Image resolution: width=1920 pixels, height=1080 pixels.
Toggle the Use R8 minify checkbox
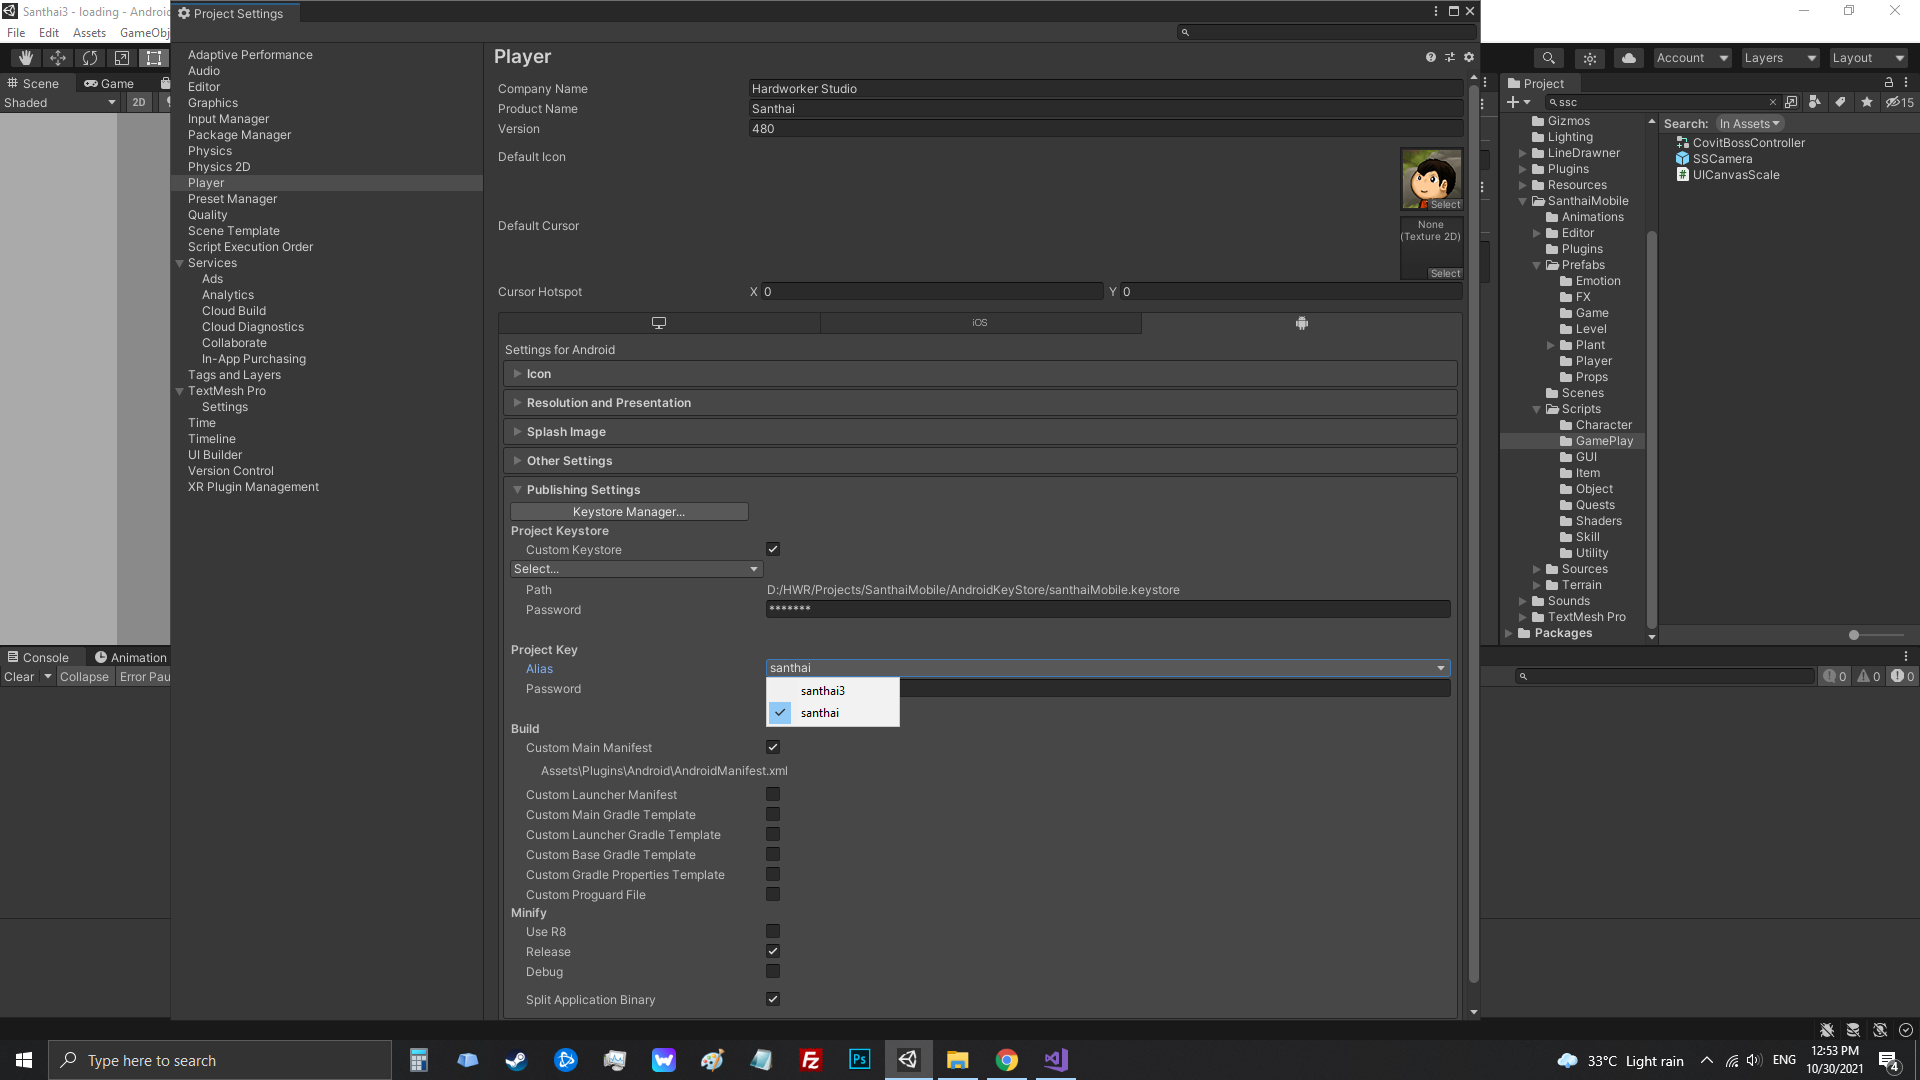pyautogui.click(x=773, y=932)
